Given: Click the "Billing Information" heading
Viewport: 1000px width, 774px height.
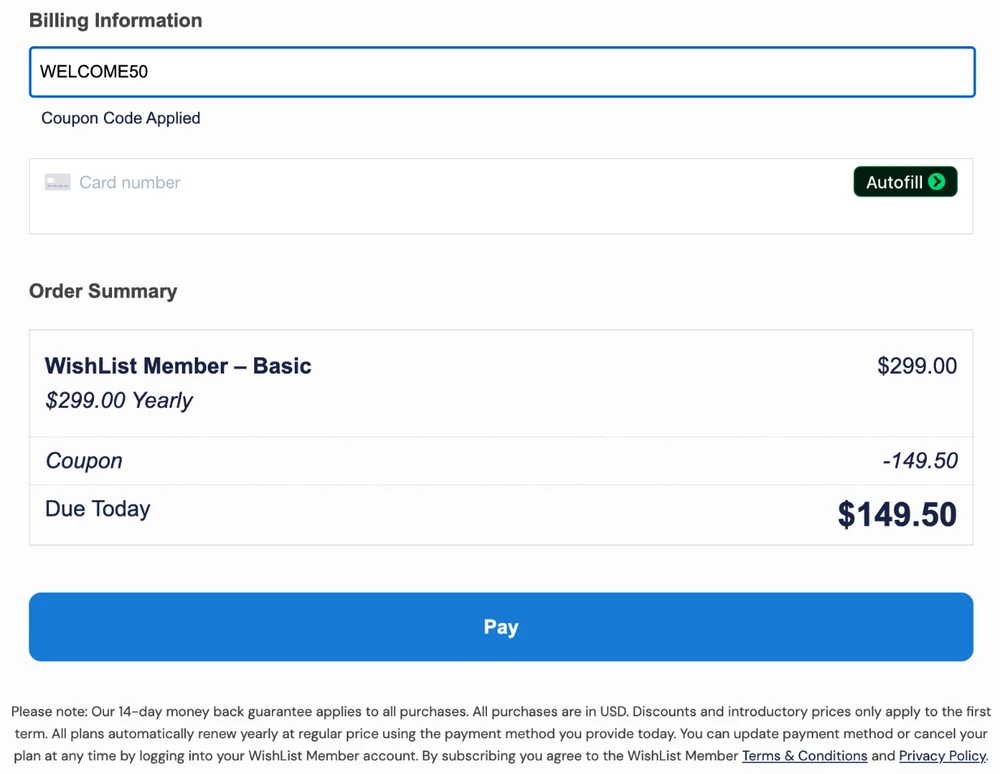Looking at the screenshot, I should click(x=115, y=20).
